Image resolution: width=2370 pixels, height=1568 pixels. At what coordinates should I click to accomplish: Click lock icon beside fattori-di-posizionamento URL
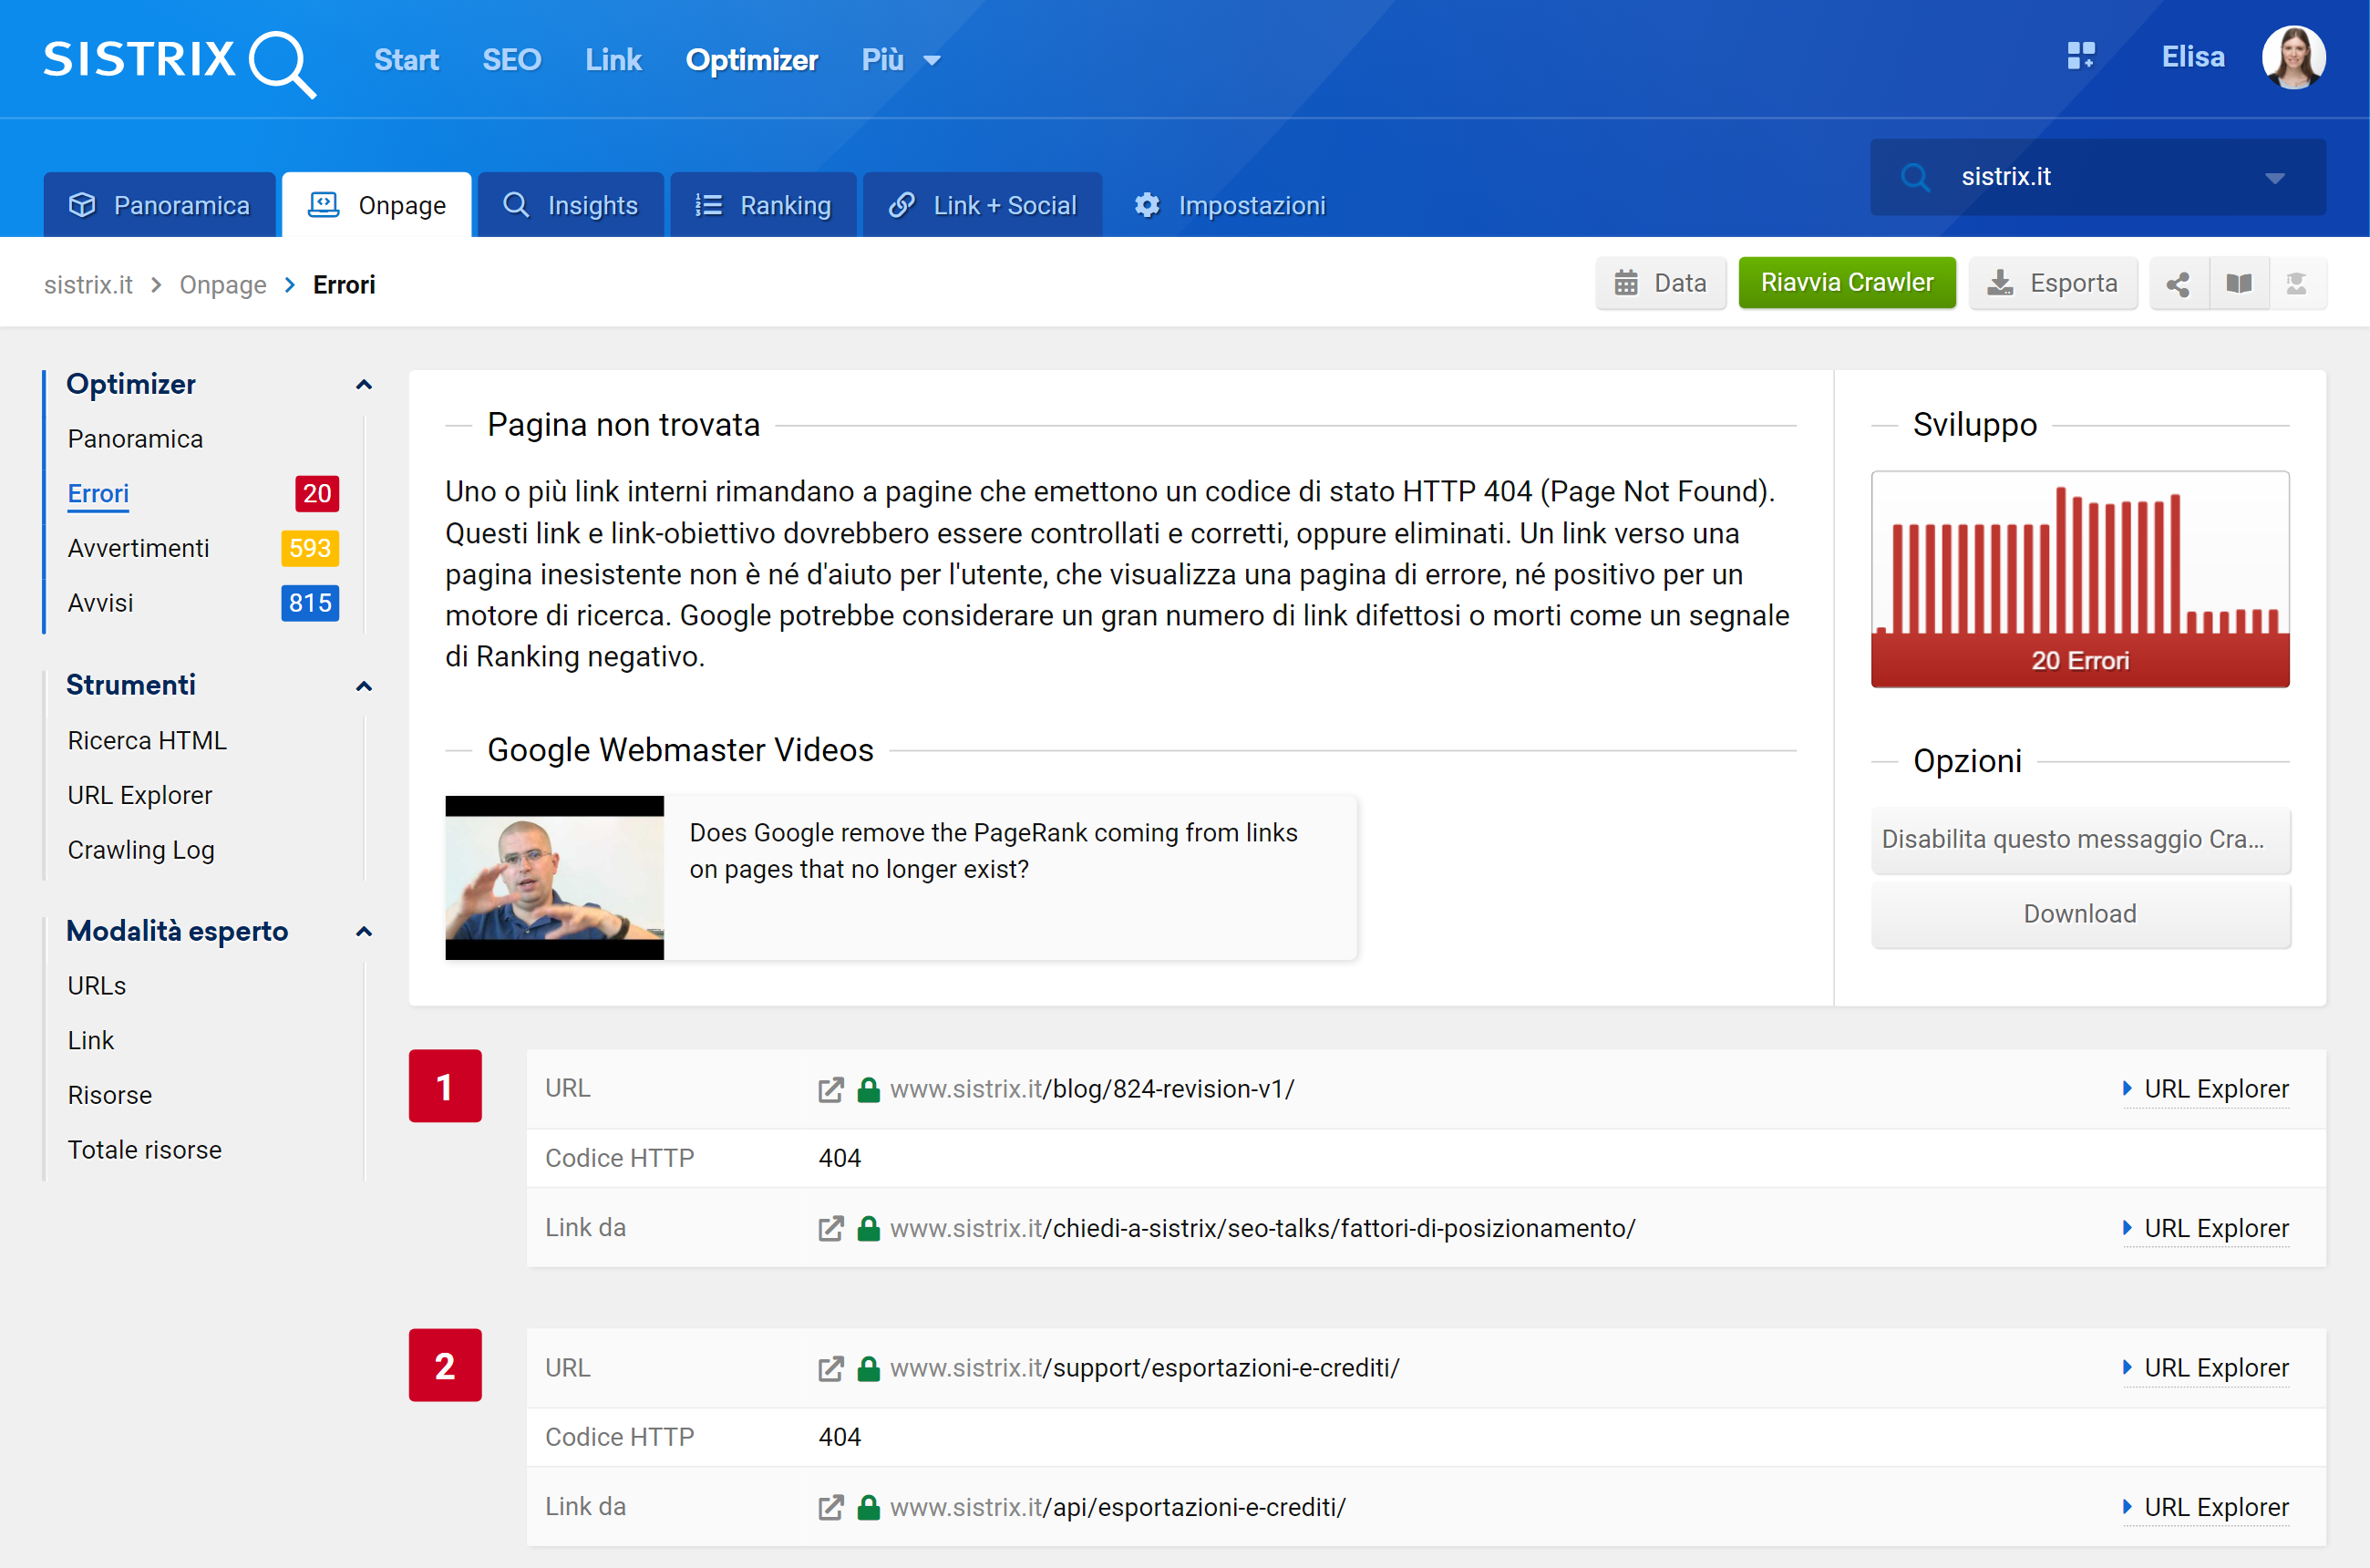click(x=868, y=1228)
